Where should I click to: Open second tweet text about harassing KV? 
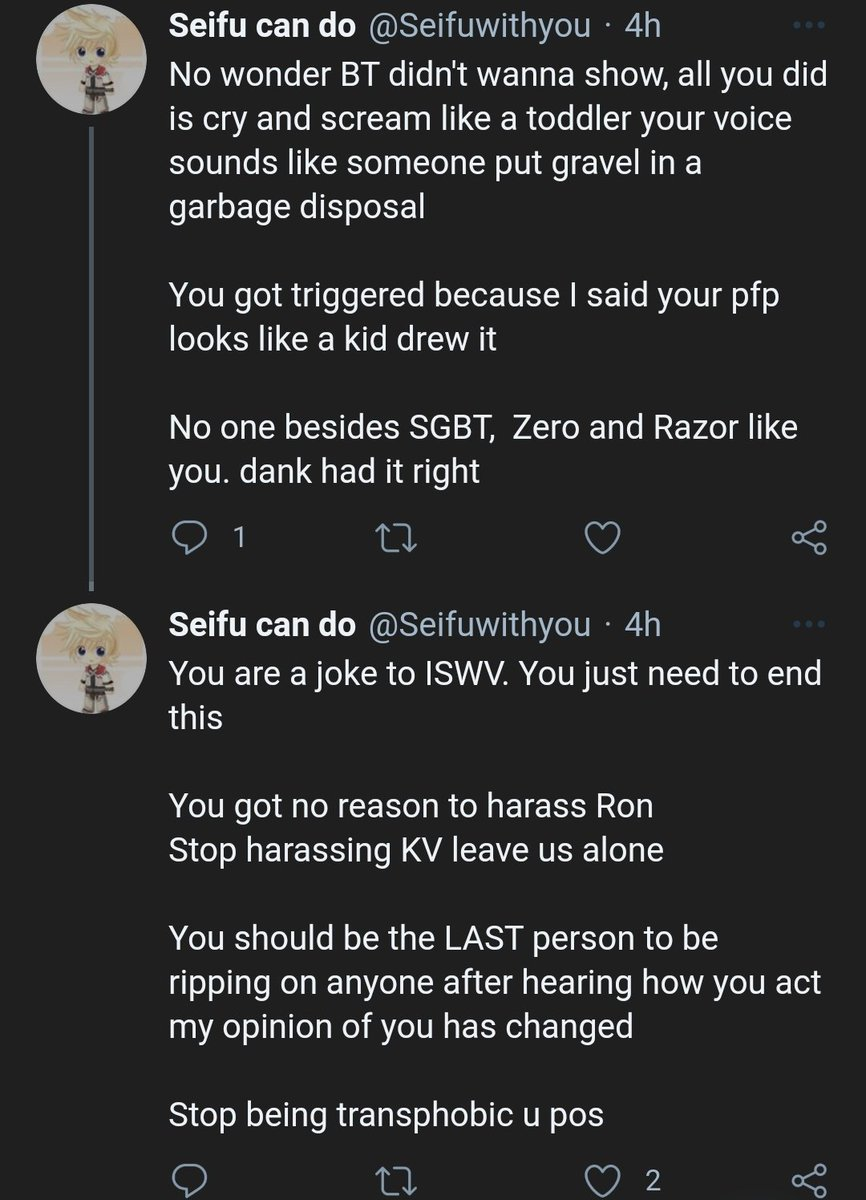tap(415, 851)
